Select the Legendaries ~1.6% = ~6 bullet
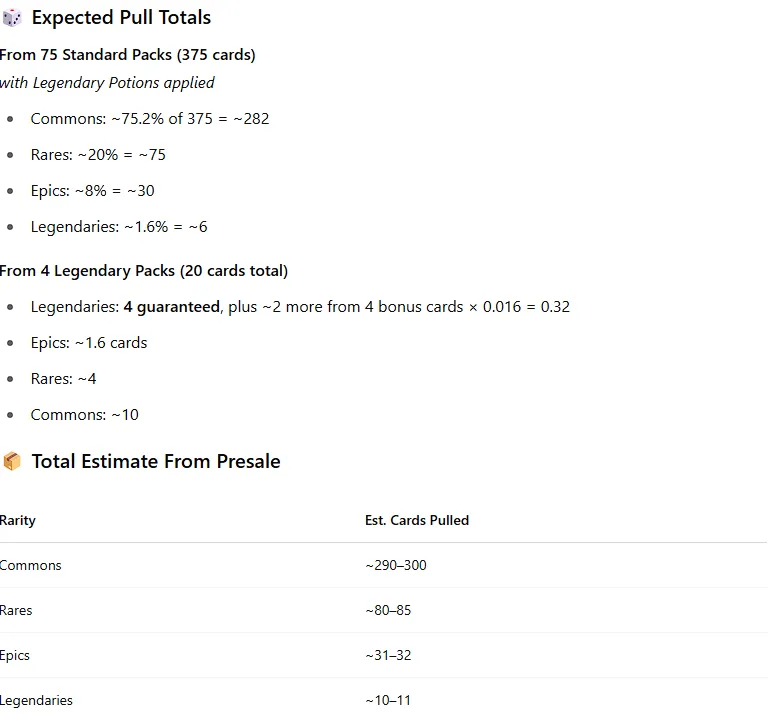 pos(119,227)
